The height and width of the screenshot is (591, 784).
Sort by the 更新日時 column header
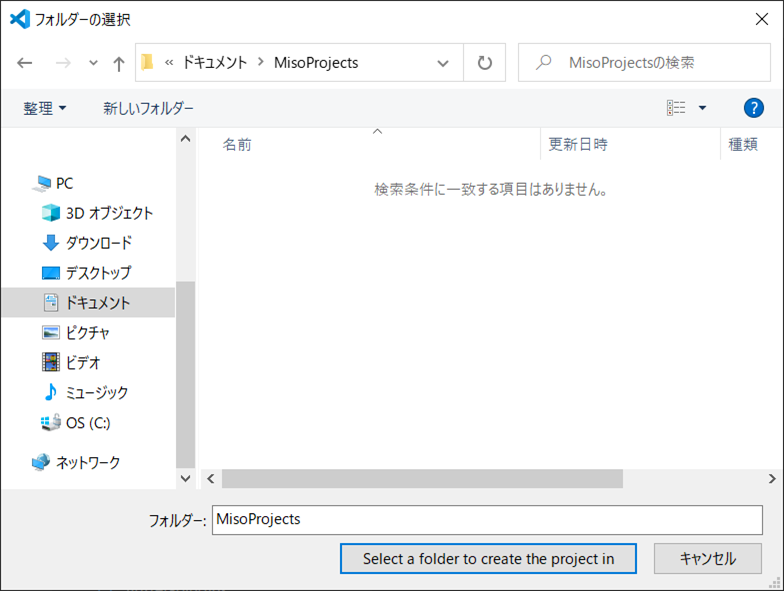coord(578,145)
